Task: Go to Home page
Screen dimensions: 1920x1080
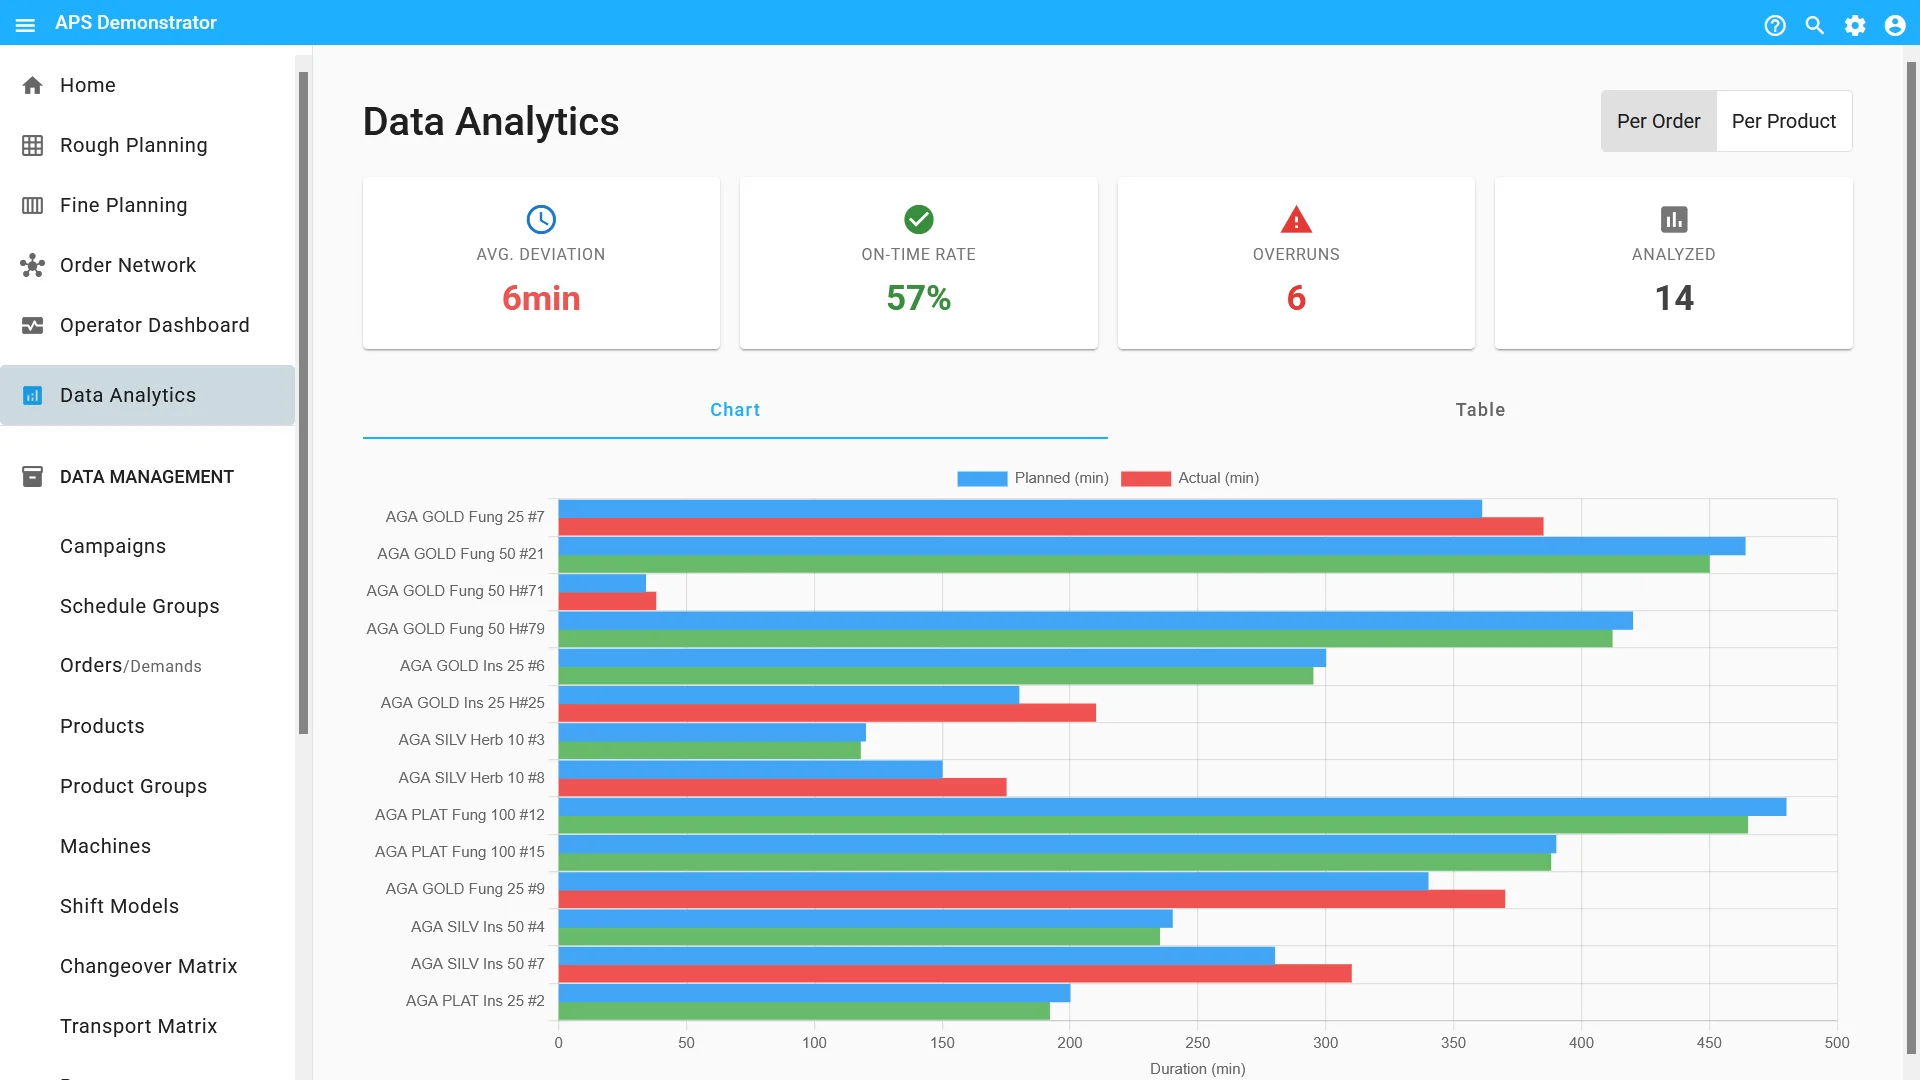Action: pos(148,85)
